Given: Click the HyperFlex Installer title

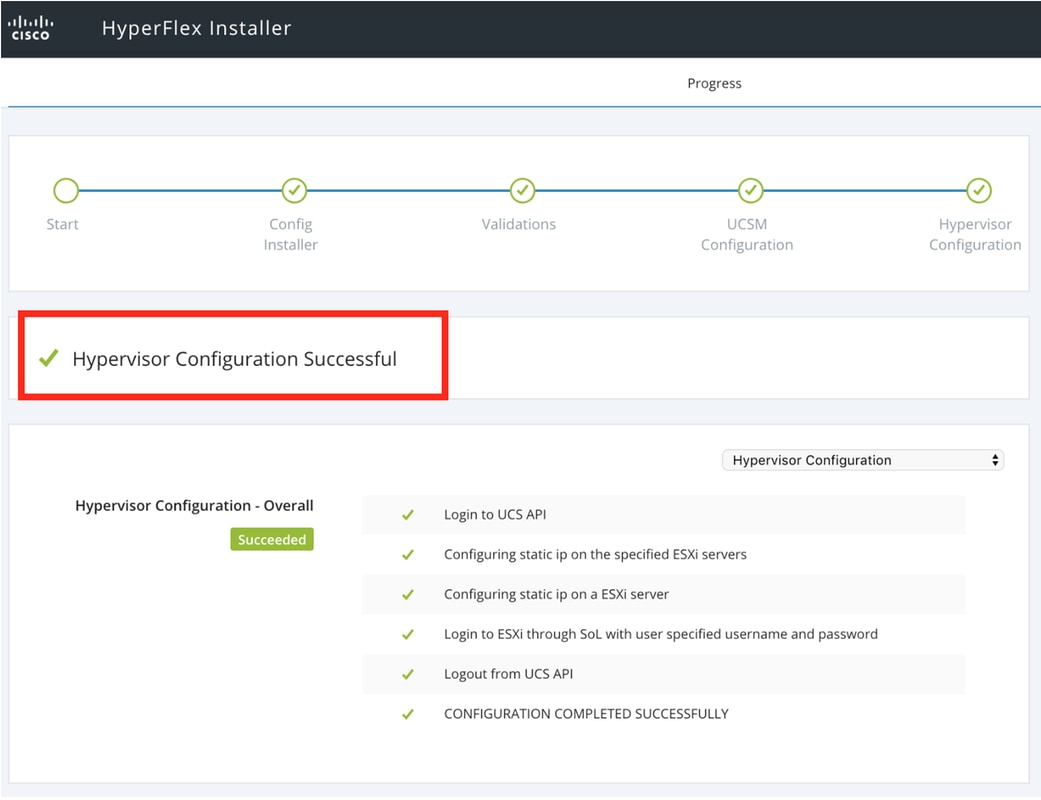Looking at the screenshot, I should point(197,28).
